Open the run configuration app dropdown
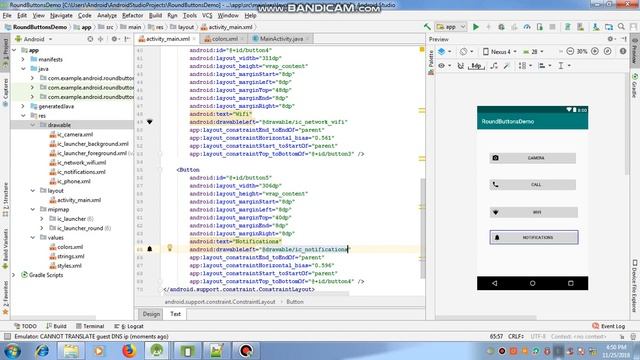 [451, 27]
